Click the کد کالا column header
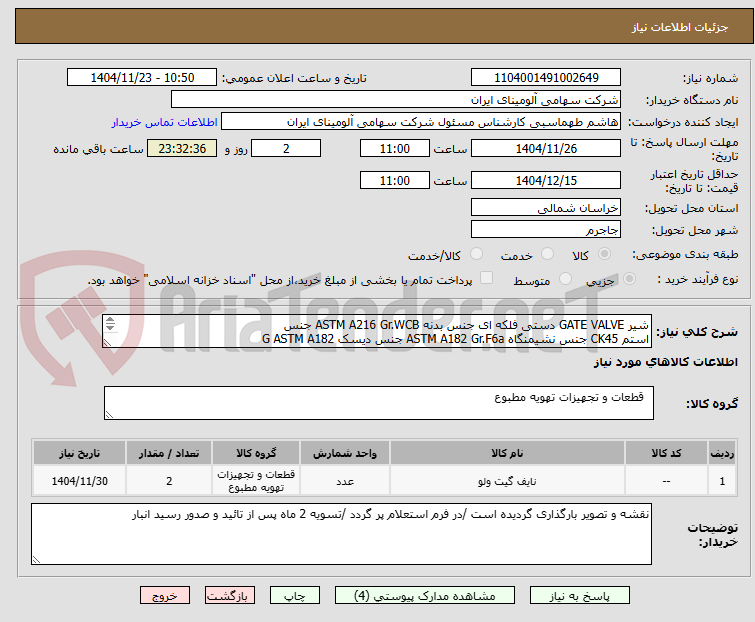The height and width of the screenshot is (622, 755). (666, 453)
